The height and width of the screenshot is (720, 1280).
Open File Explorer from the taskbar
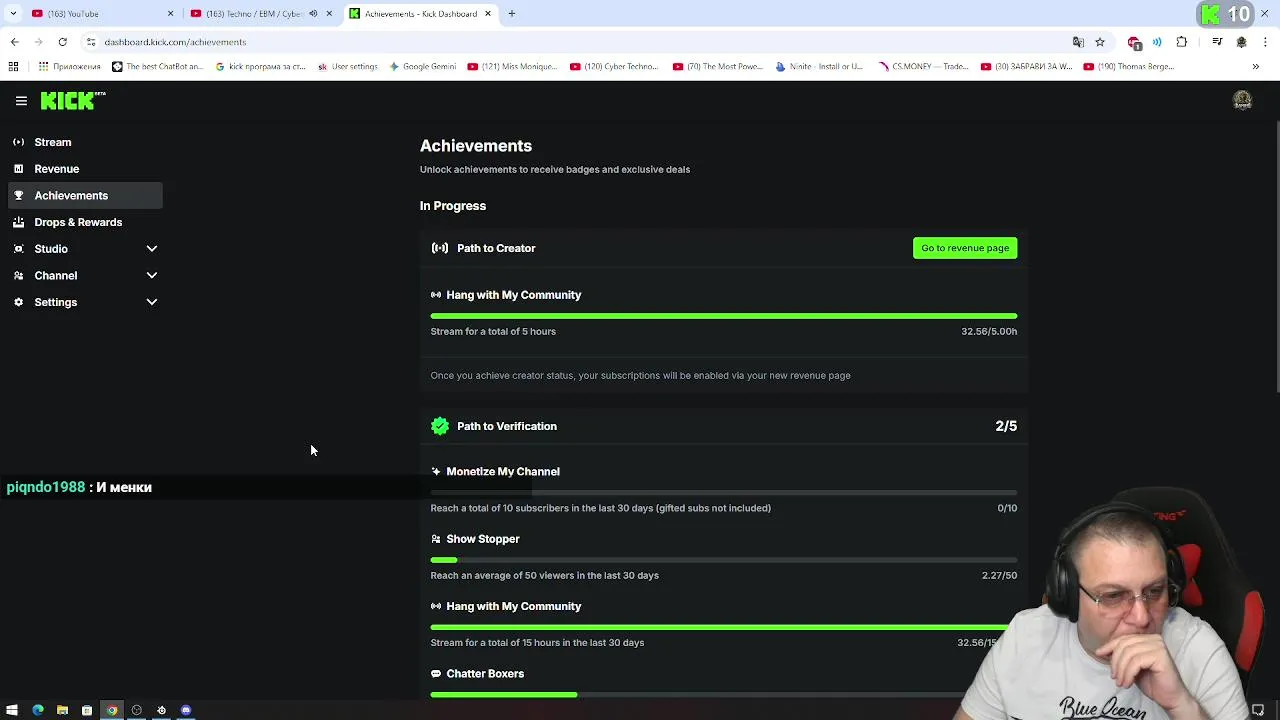pyautogui.click(x=62, y=710)
